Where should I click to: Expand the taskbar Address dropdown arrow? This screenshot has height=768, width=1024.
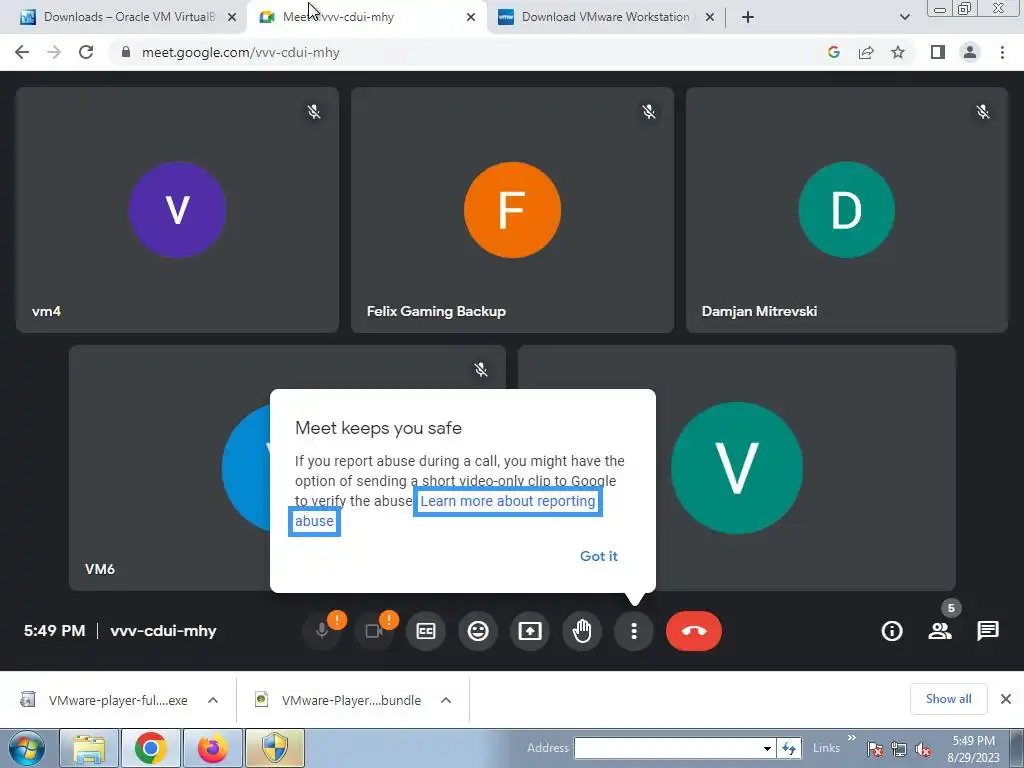tap(767, 748)
